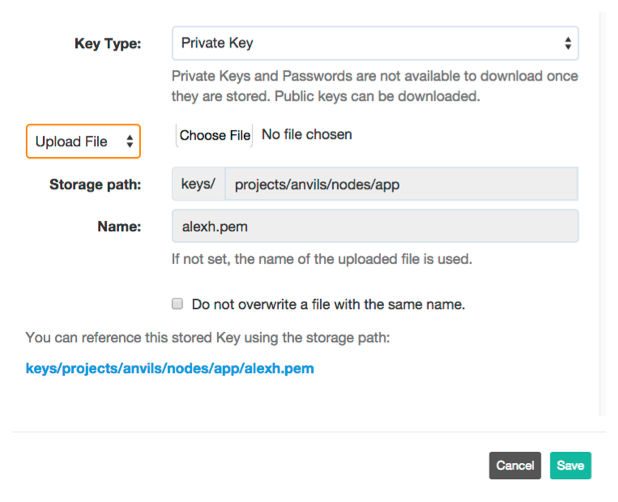Click the 'keys/' prefix addon box

[198, 184]
